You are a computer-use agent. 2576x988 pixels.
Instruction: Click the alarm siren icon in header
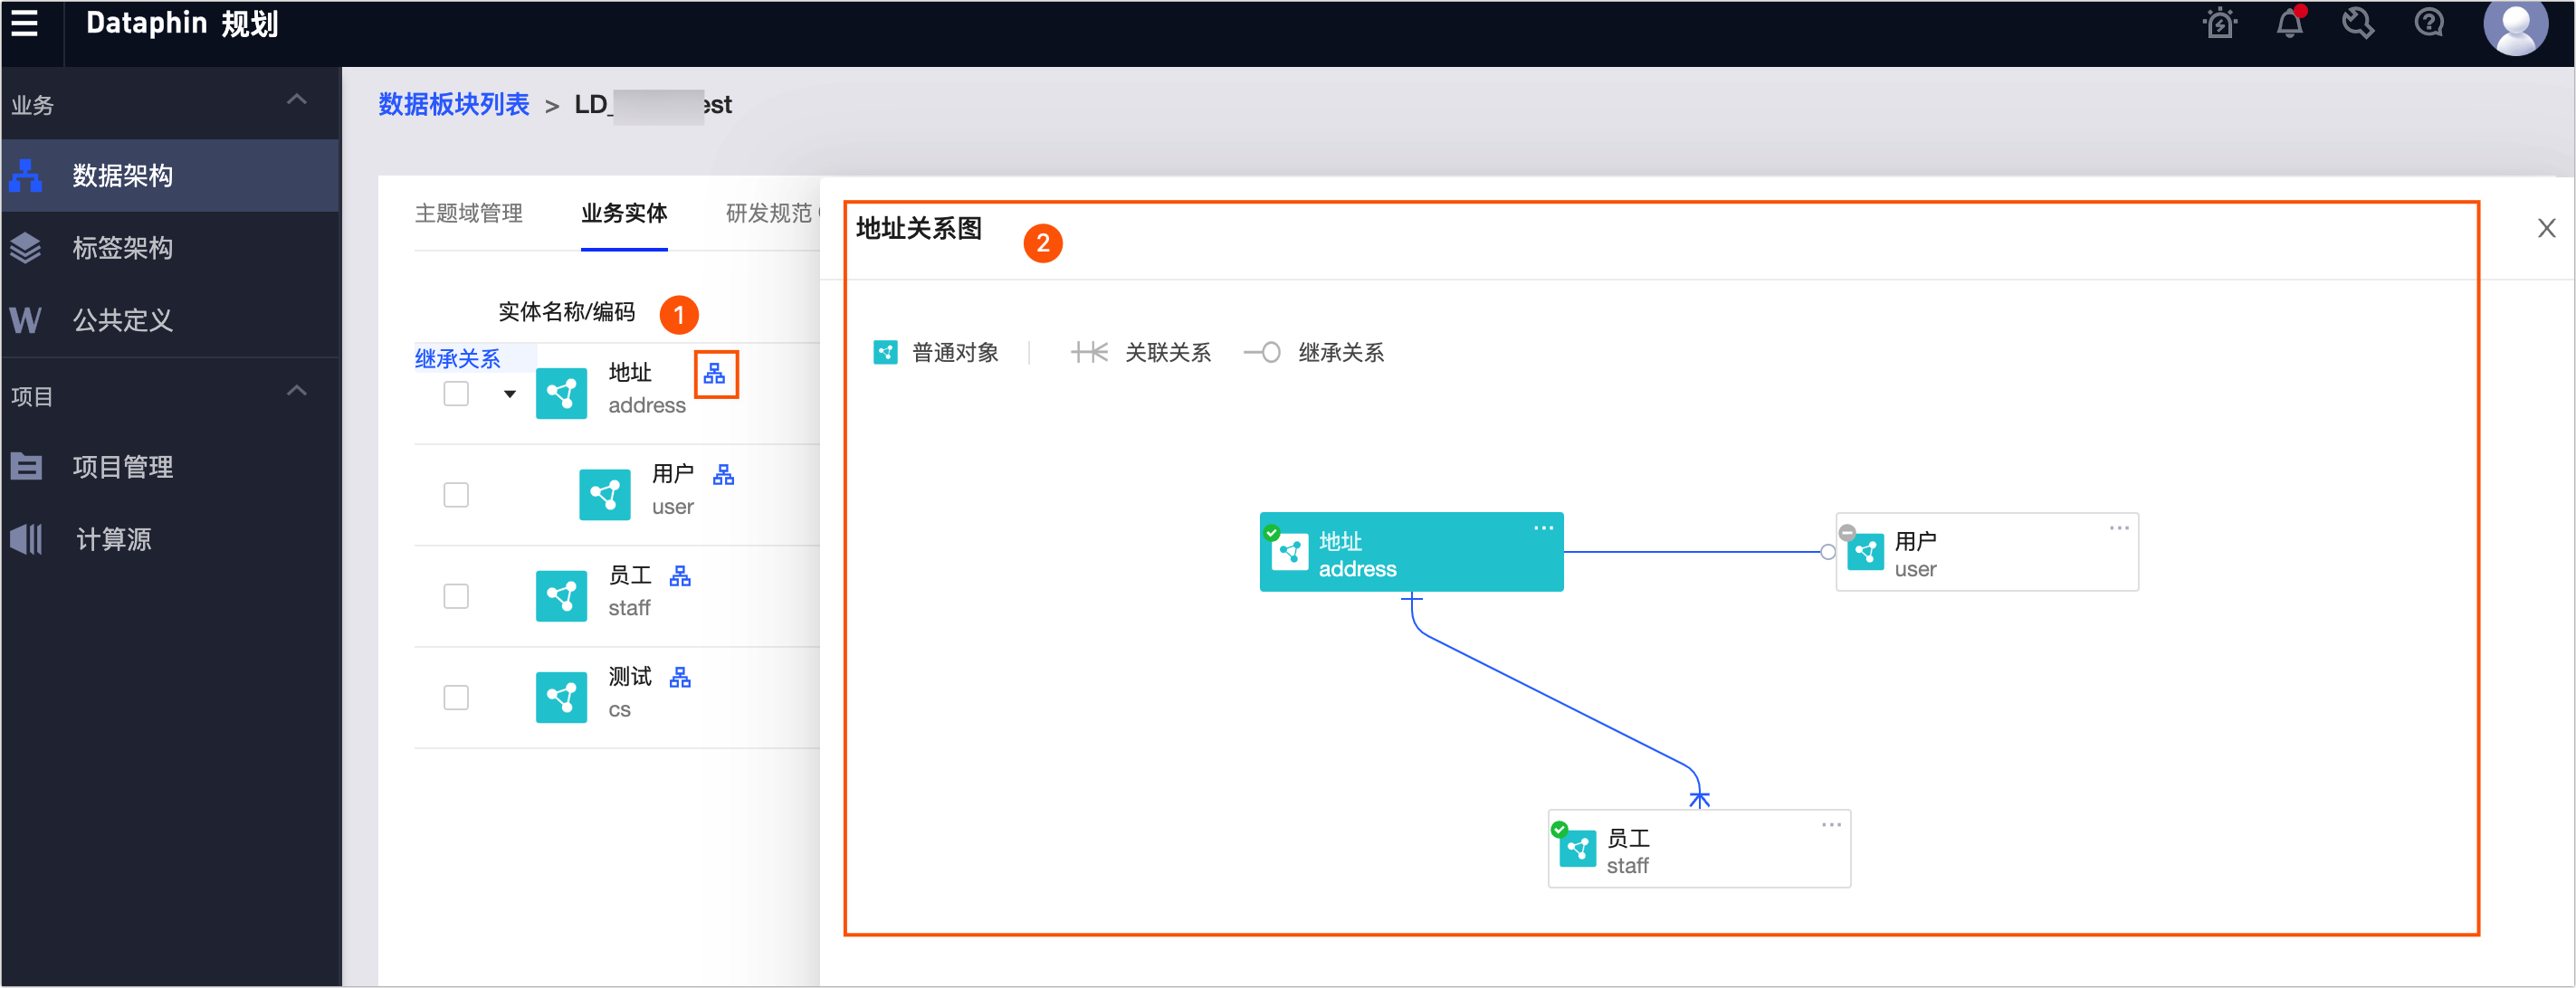click(x=2219, y=24)
